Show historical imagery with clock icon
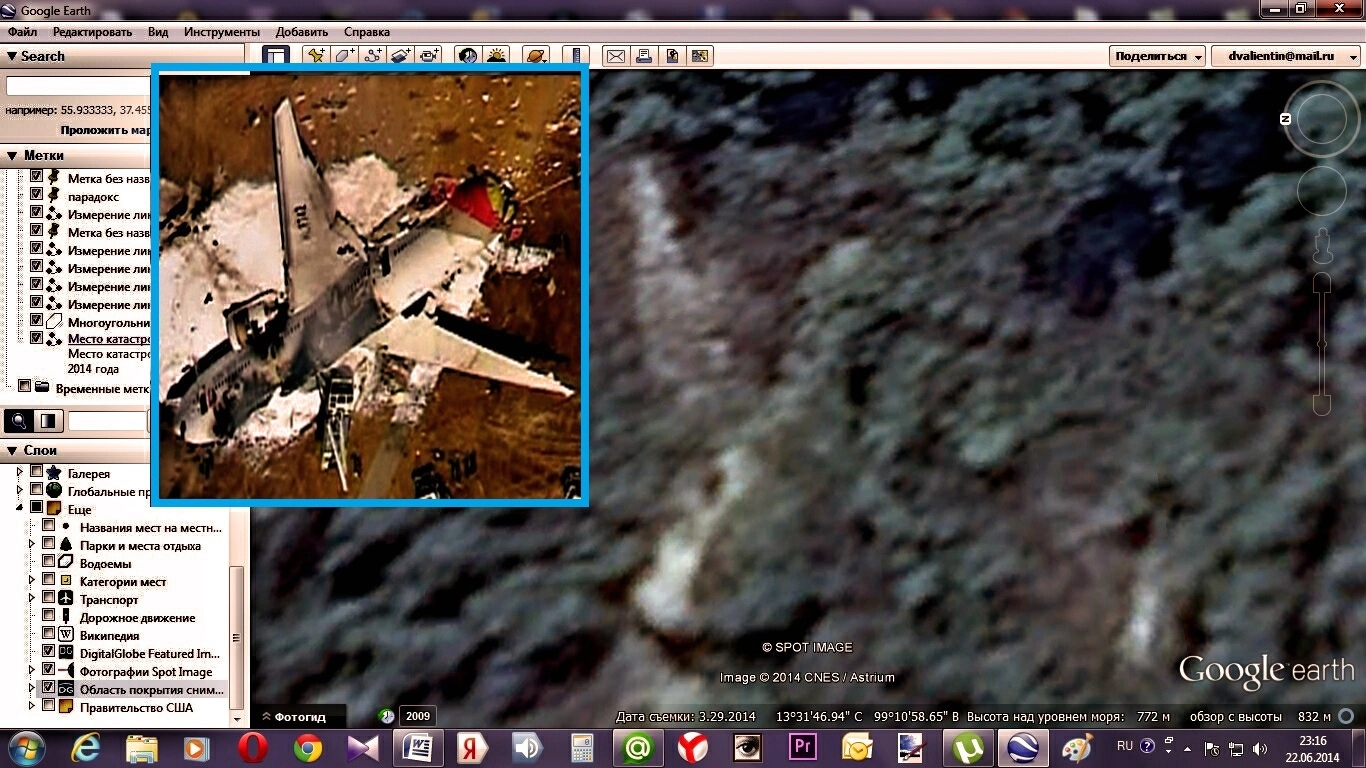 (467, 56)
